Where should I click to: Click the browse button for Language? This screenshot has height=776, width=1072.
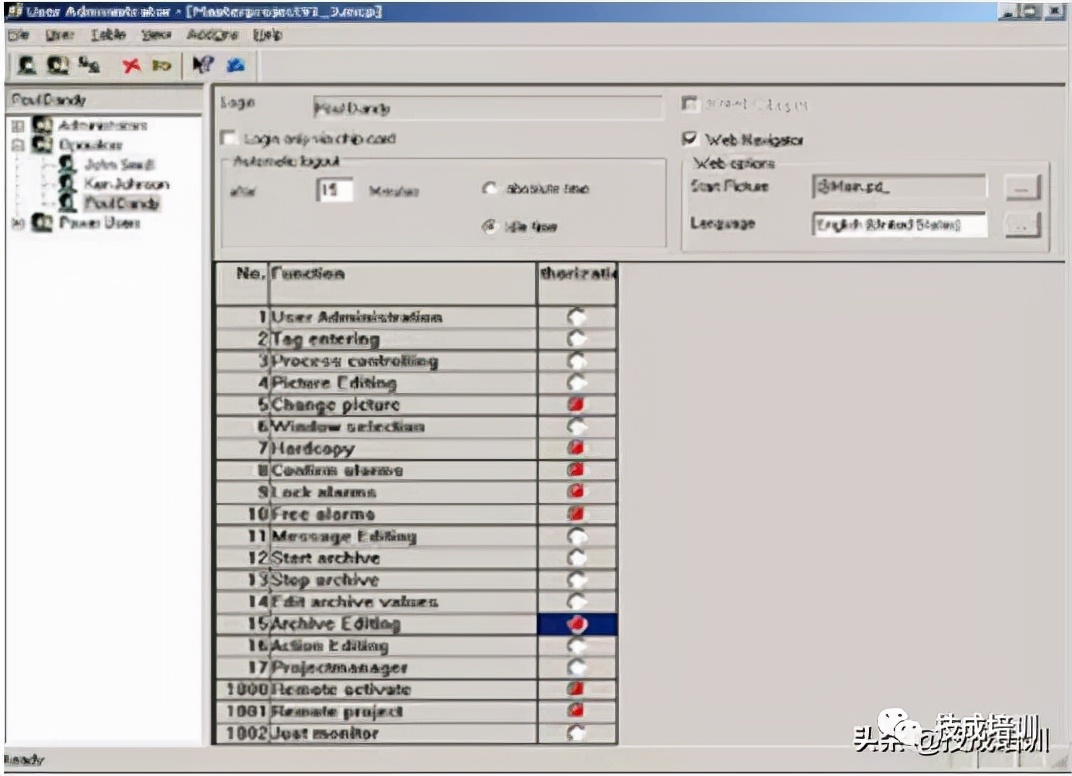point(1023,225)
